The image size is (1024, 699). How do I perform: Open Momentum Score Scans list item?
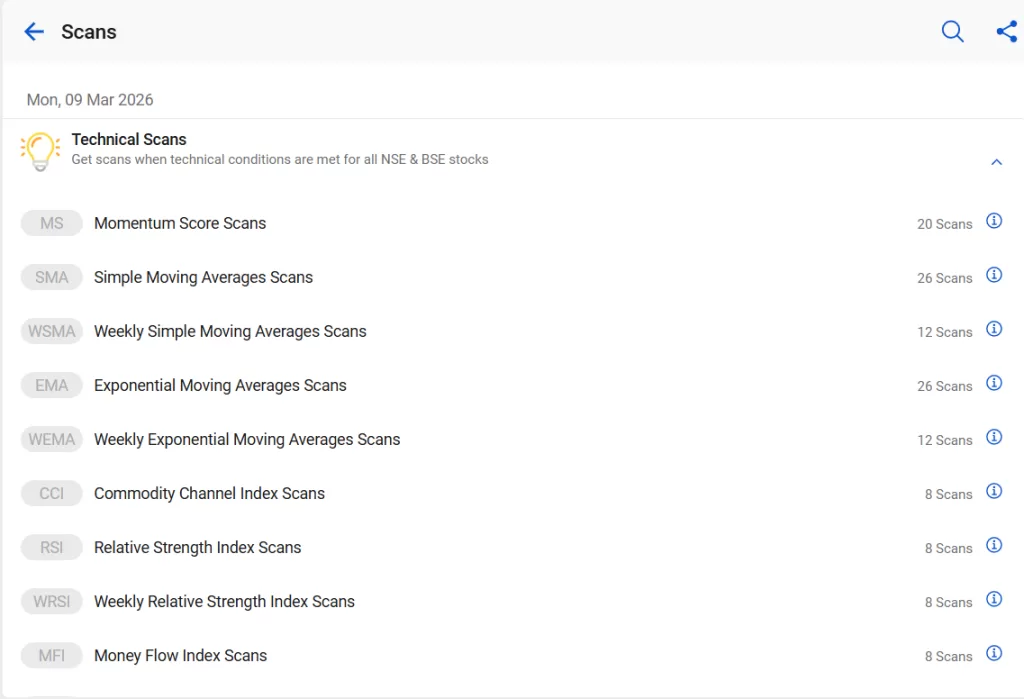pyautogui.click(x=180, y=224)
